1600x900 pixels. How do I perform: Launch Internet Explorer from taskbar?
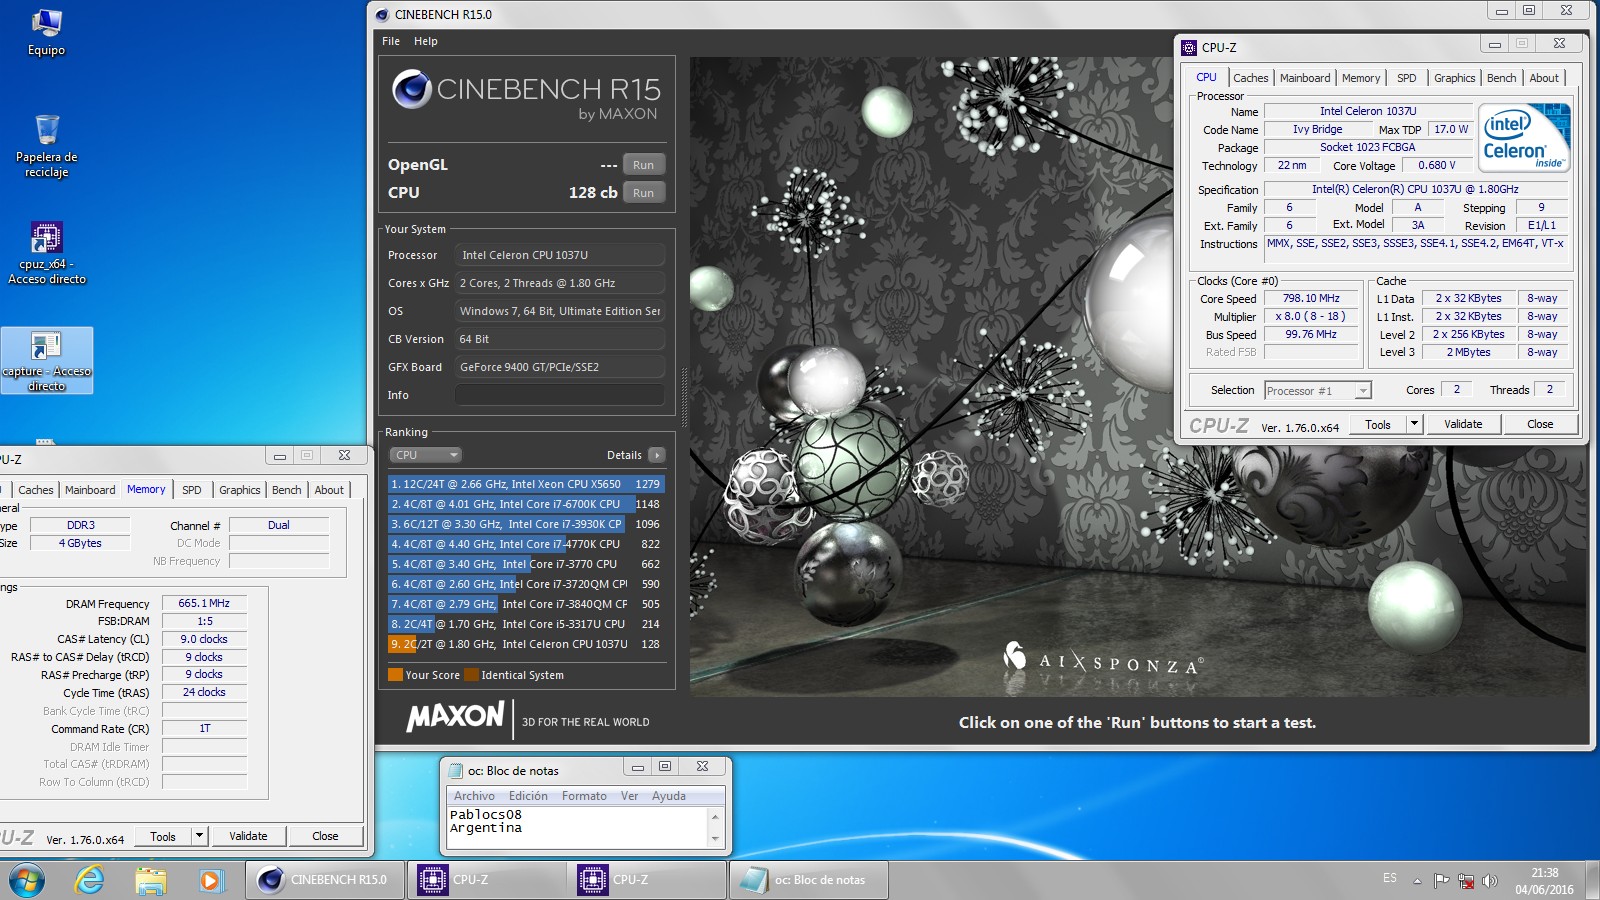pos(90,880)
